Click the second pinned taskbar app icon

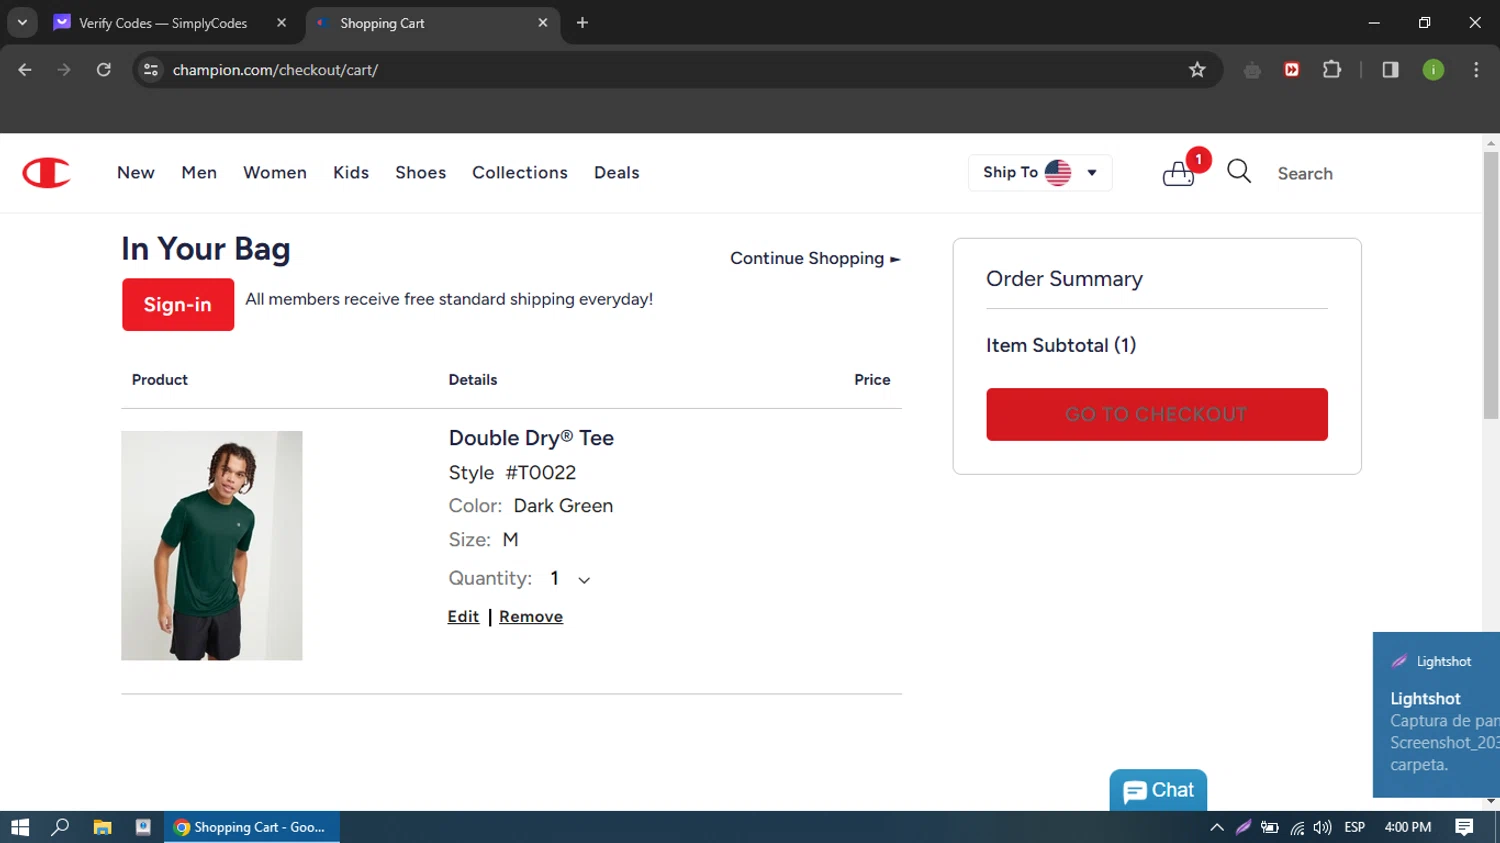tap(143, 827)
